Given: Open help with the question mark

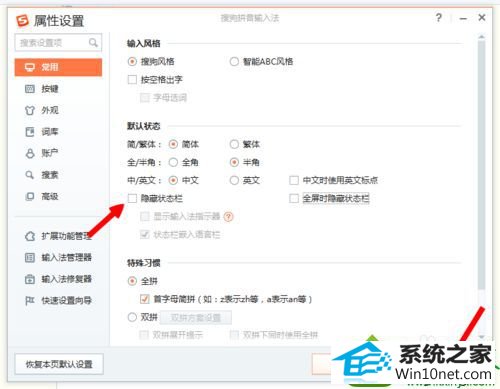Looking at the screenshot, I should (x=439, y=18).
